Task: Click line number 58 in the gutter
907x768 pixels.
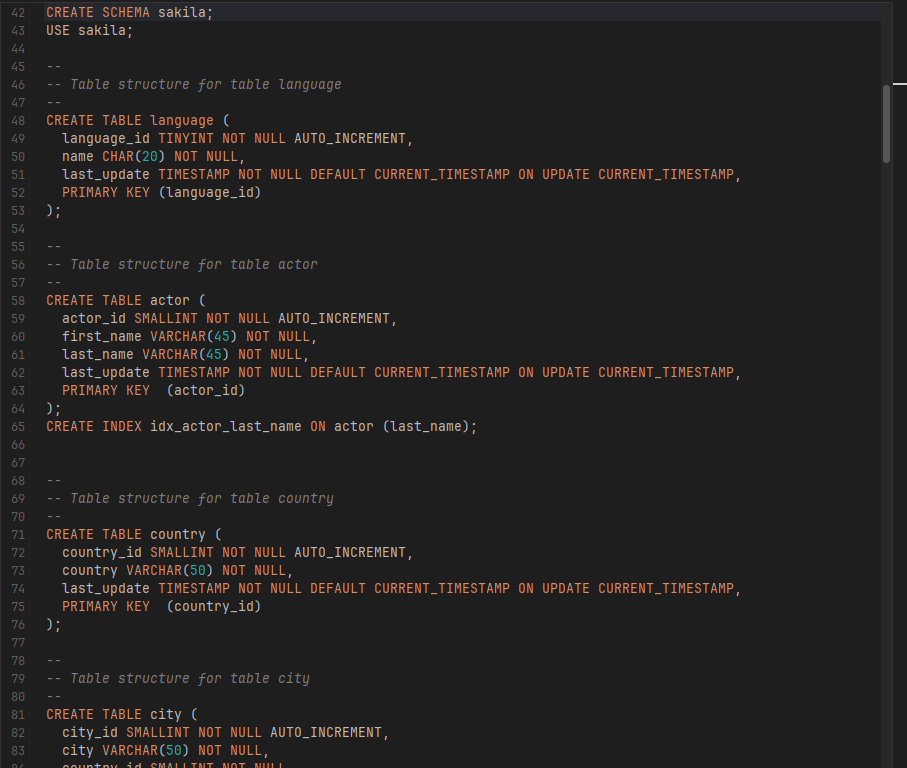Action: pos(18,300)
